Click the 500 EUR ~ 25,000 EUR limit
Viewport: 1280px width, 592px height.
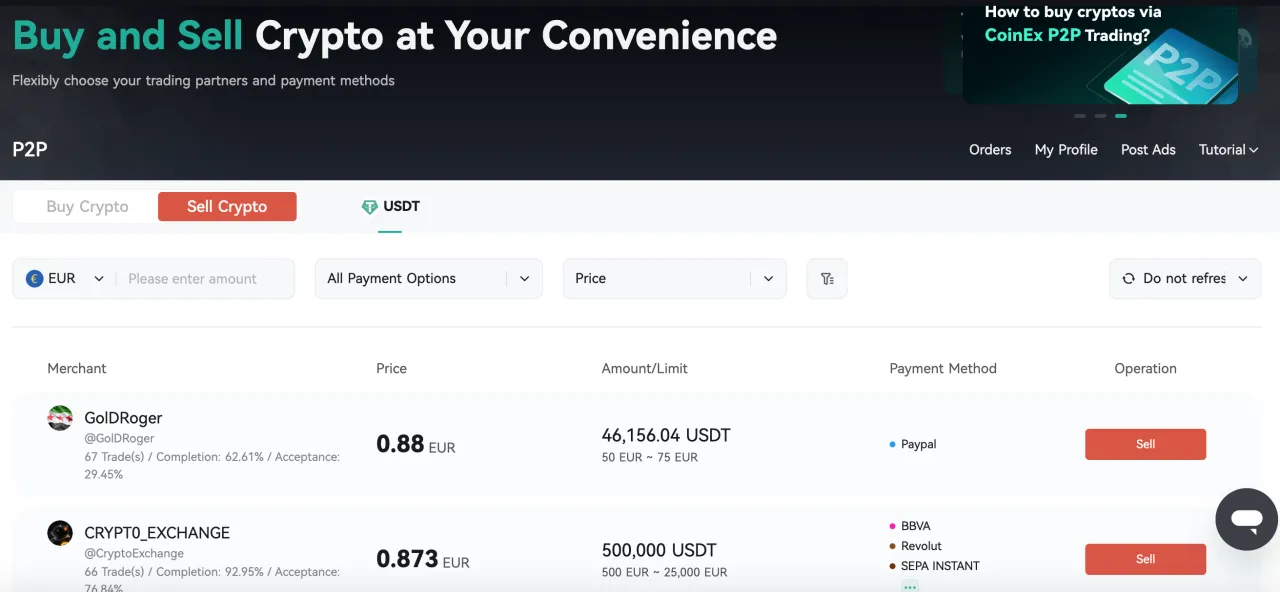click(x=664, y=573)
